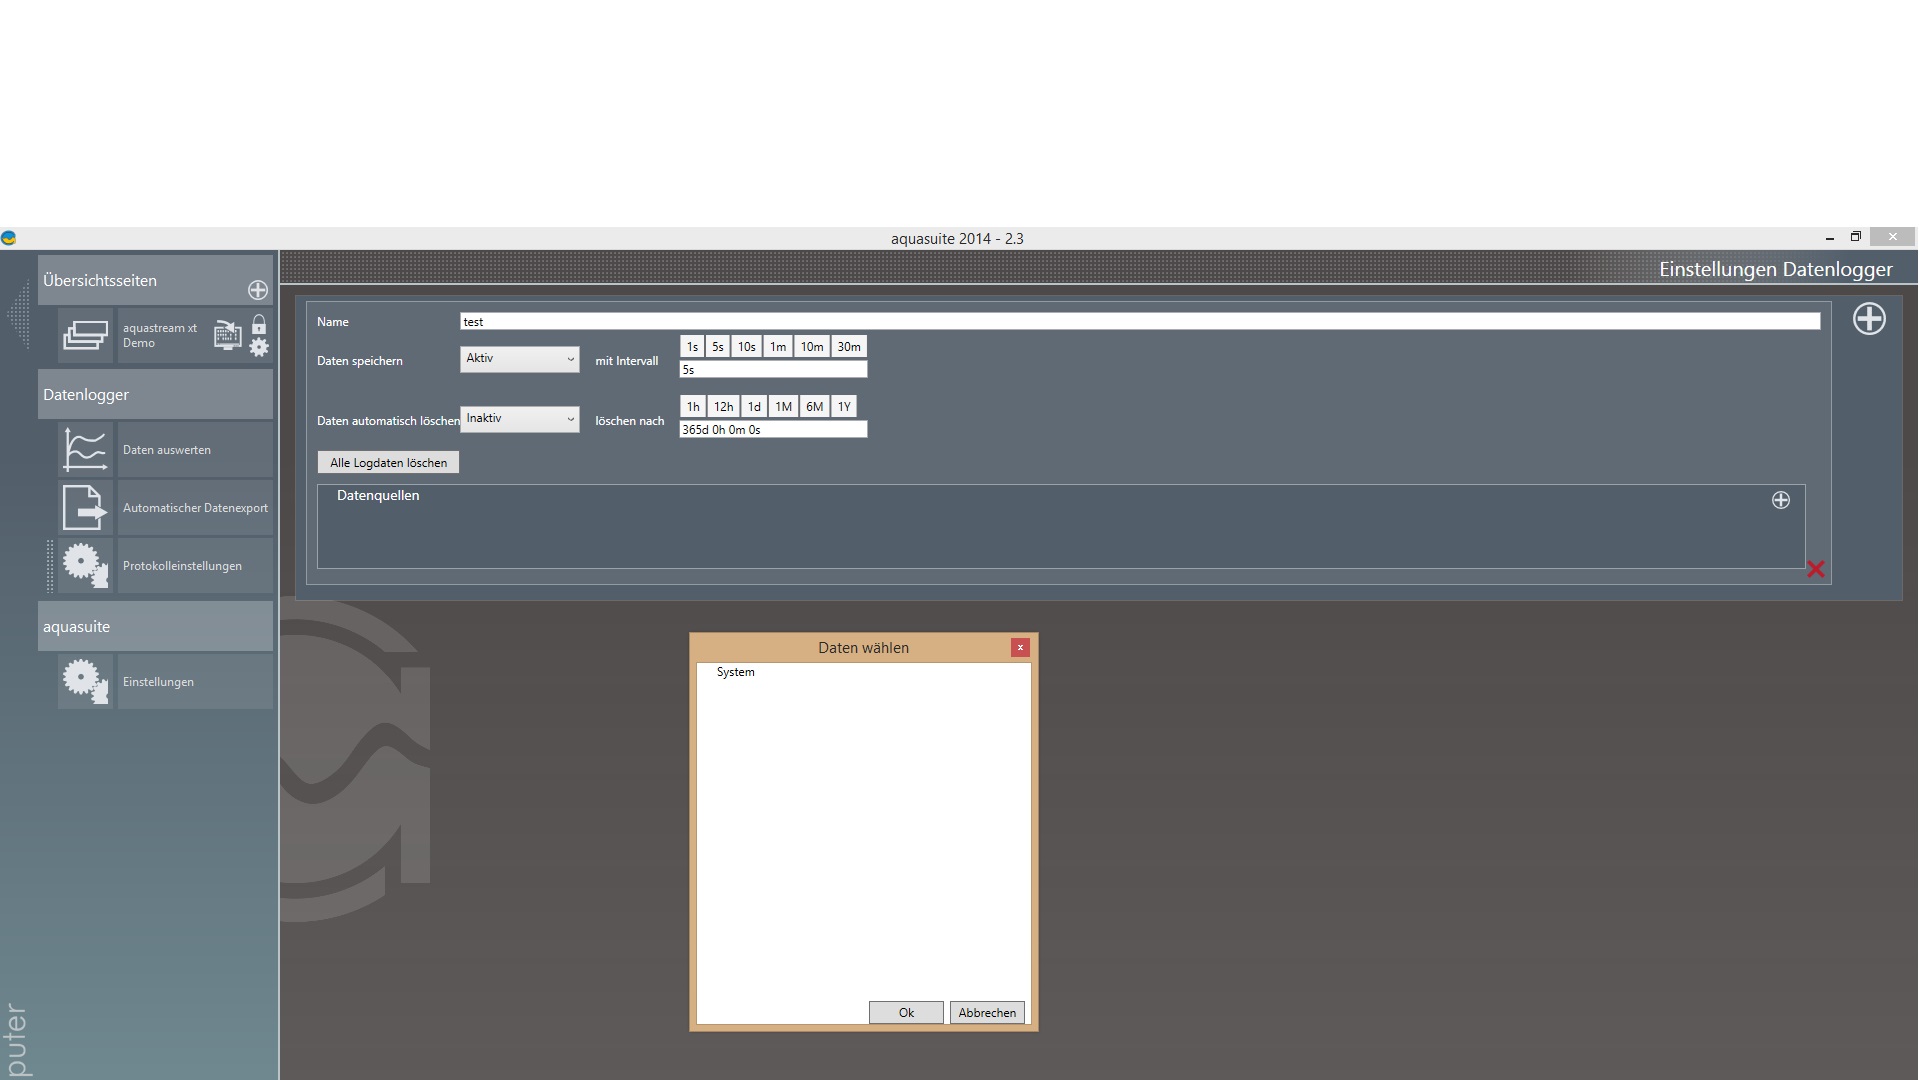
Task: Set delete-after to 1Y
Action: [844, 407]
